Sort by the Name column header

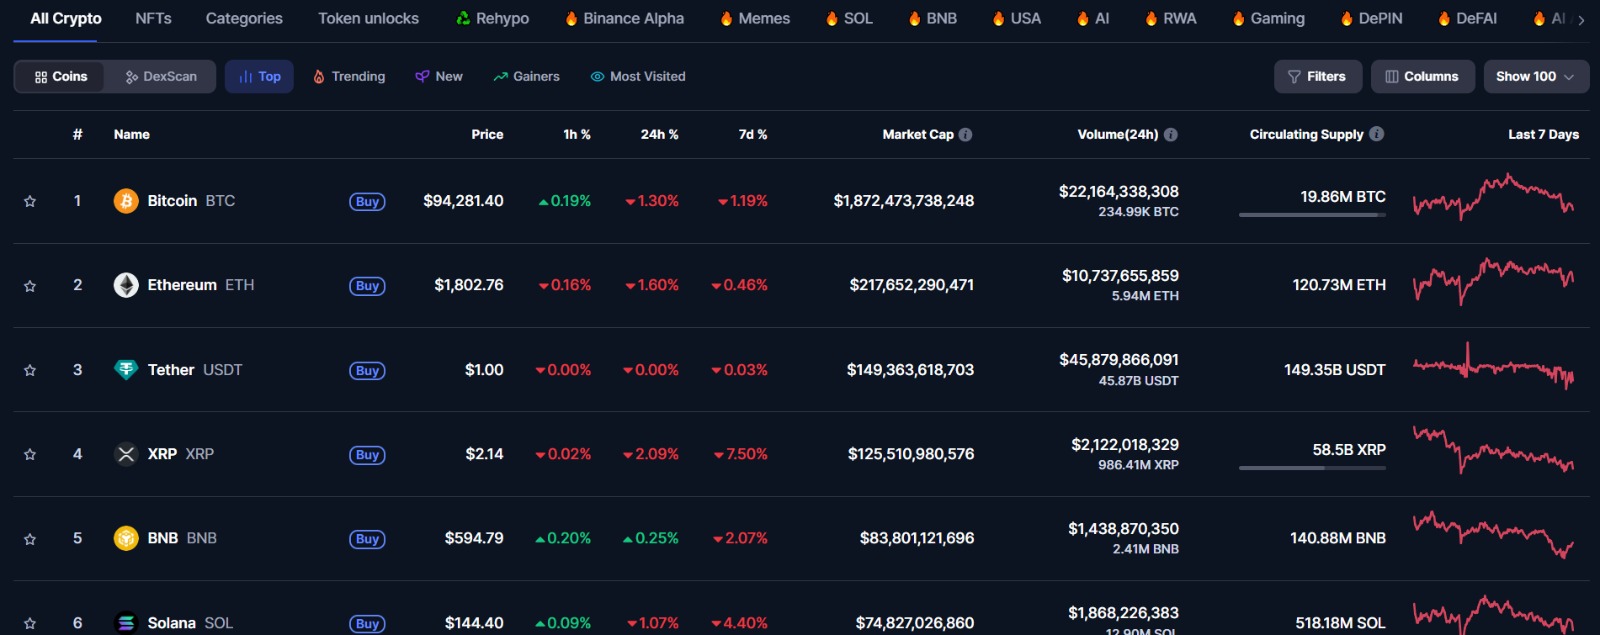pyautogui.click(x=132, y=134)
